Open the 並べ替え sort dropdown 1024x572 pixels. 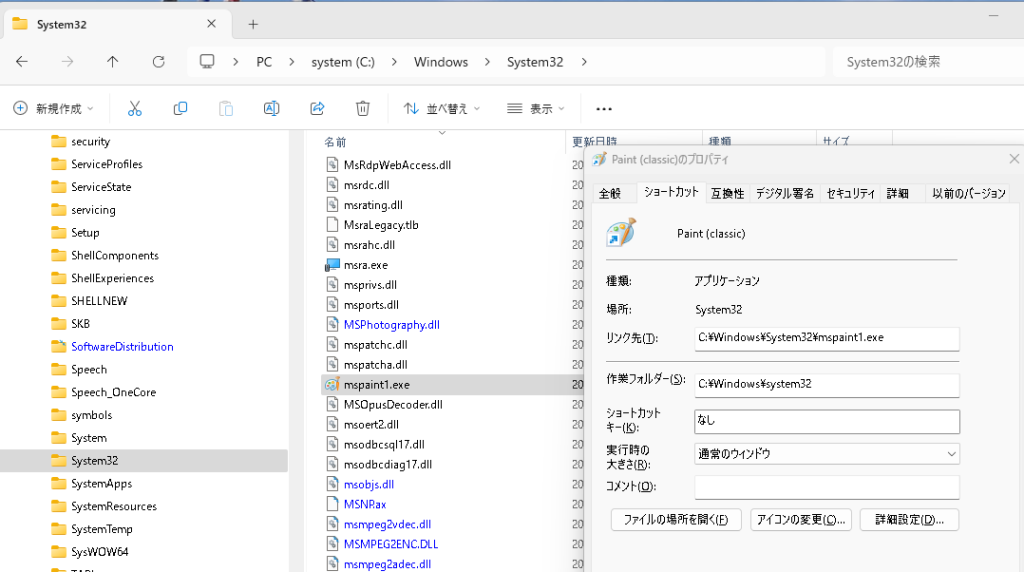point(441,108)
